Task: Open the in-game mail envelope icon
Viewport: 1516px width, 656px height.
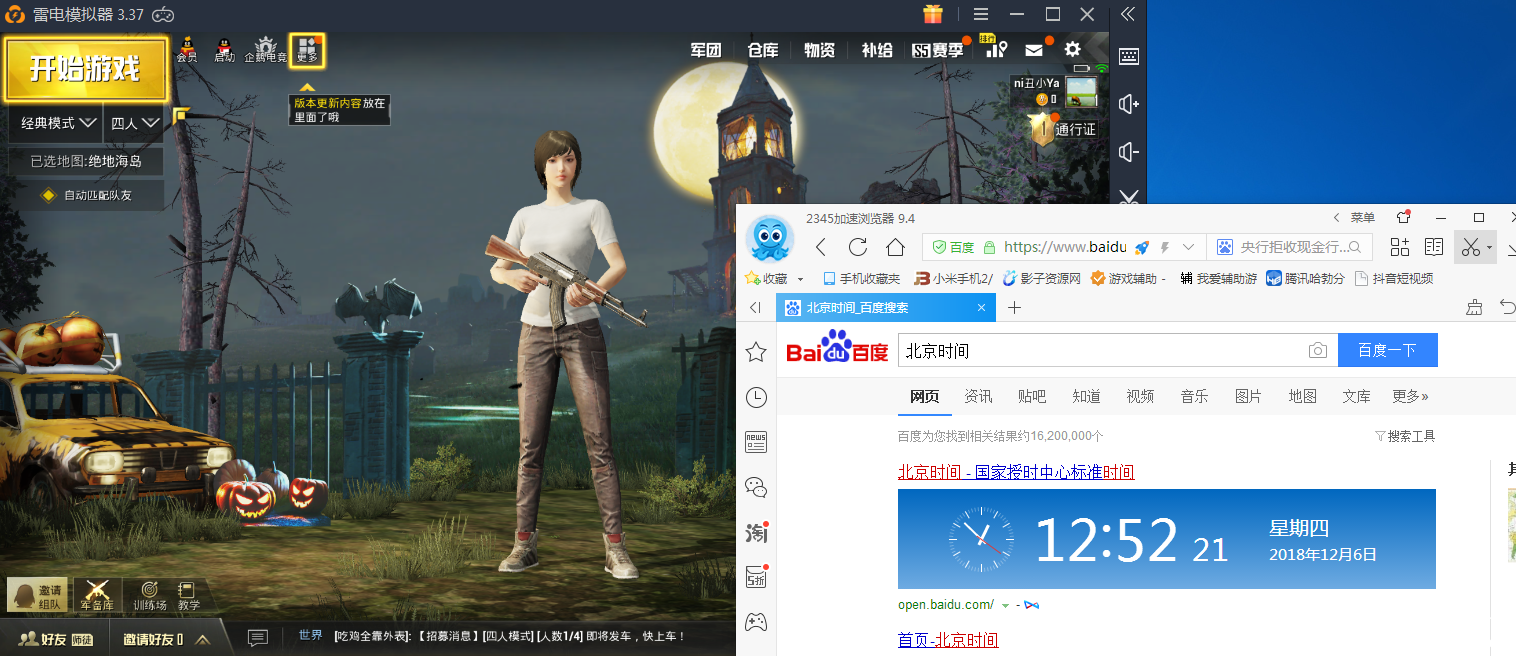Action: pyautogui.click(x=1034, y=50)
